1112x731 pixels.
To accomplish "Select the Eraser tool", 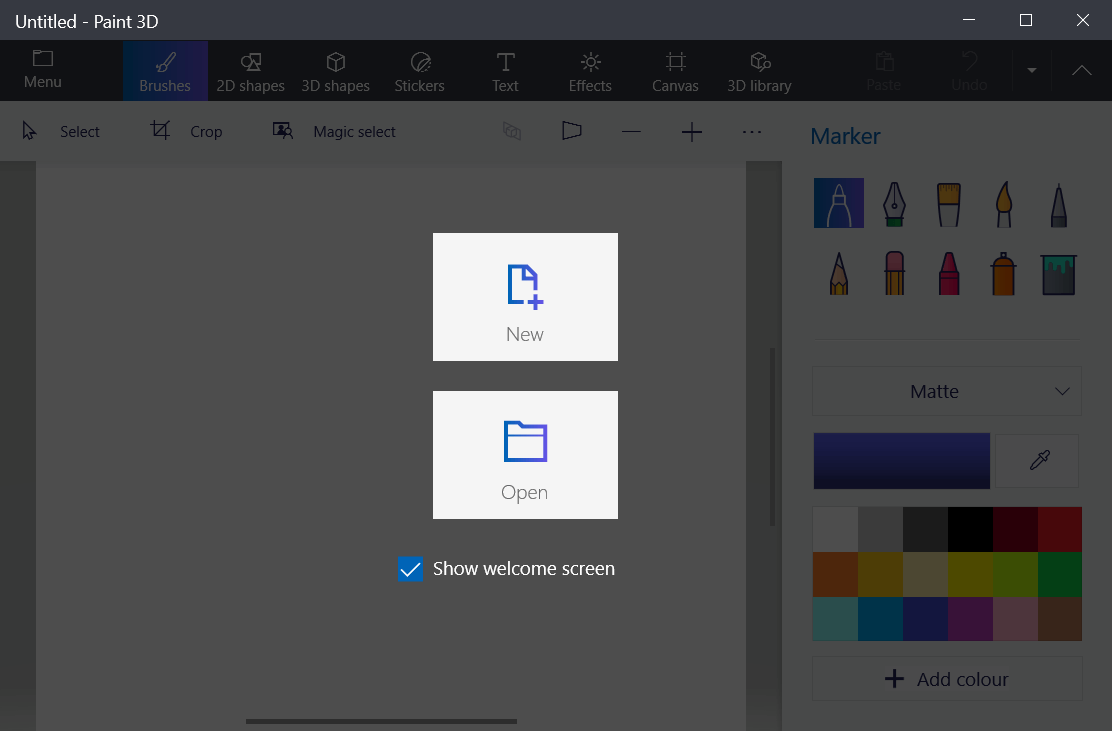I will (894, 273).
